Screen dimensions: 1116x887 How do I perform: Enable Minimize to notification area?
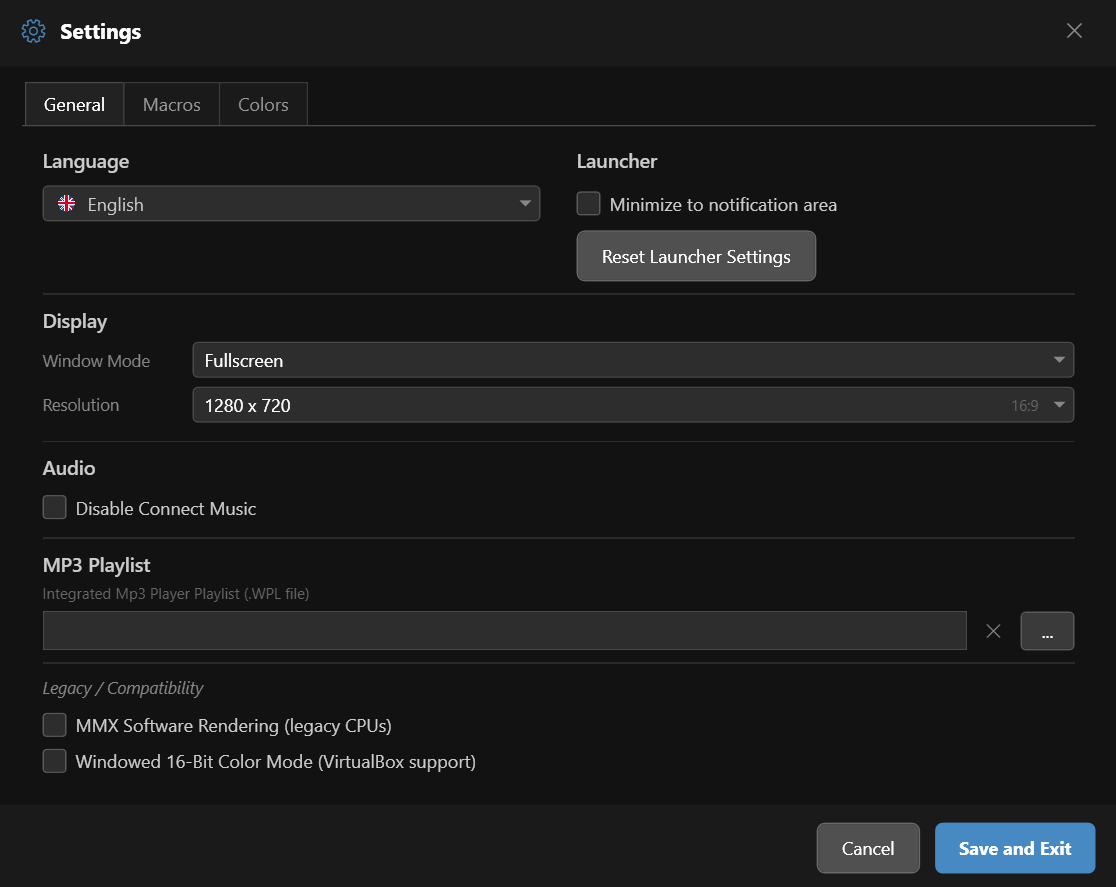[x=589, y=204]
